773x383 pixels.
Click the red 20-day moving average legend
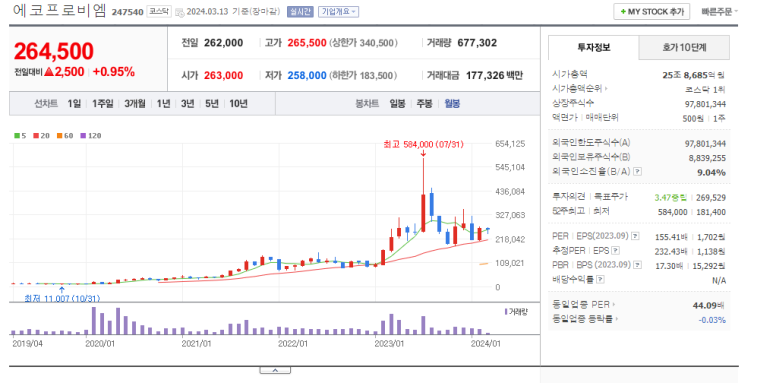(x=40, y=136)
